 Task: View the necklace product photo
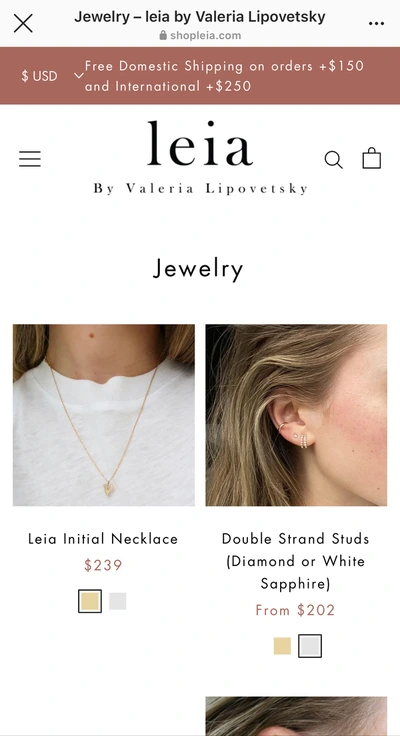(x=104, y=415)
